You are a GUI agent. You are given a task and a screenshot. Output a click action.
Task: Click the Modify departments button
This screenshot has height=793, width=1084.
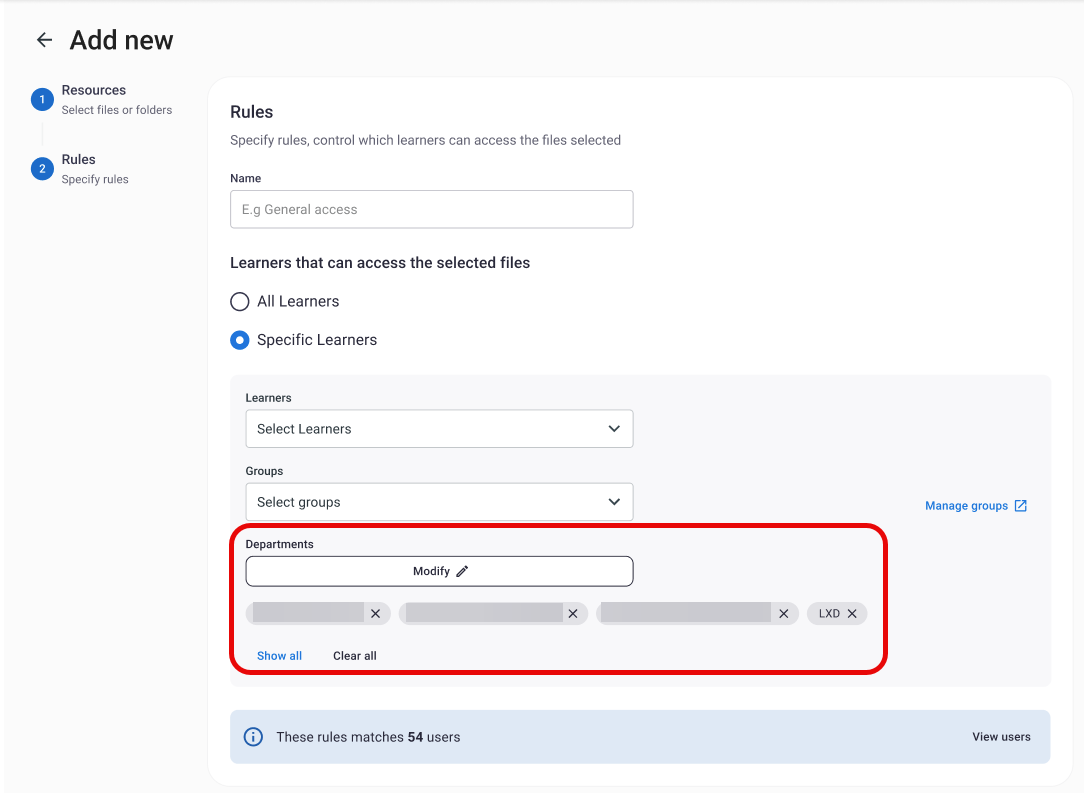pyautogui.click(x=439, y=571)
